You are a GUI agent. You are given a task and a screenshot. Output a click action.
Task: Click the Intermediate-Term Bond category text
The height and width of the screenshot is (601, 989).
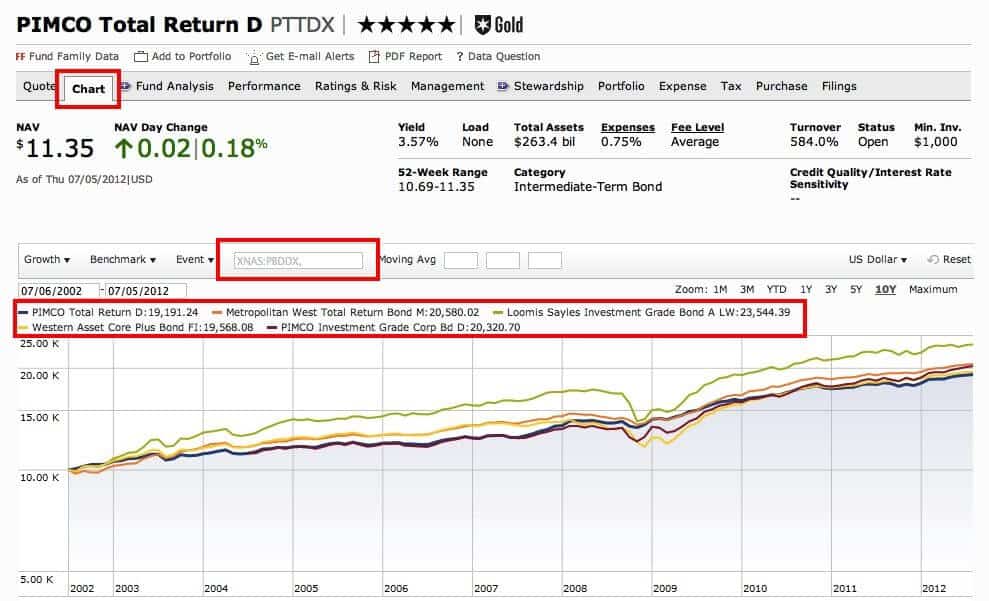(x=588, y=187)
